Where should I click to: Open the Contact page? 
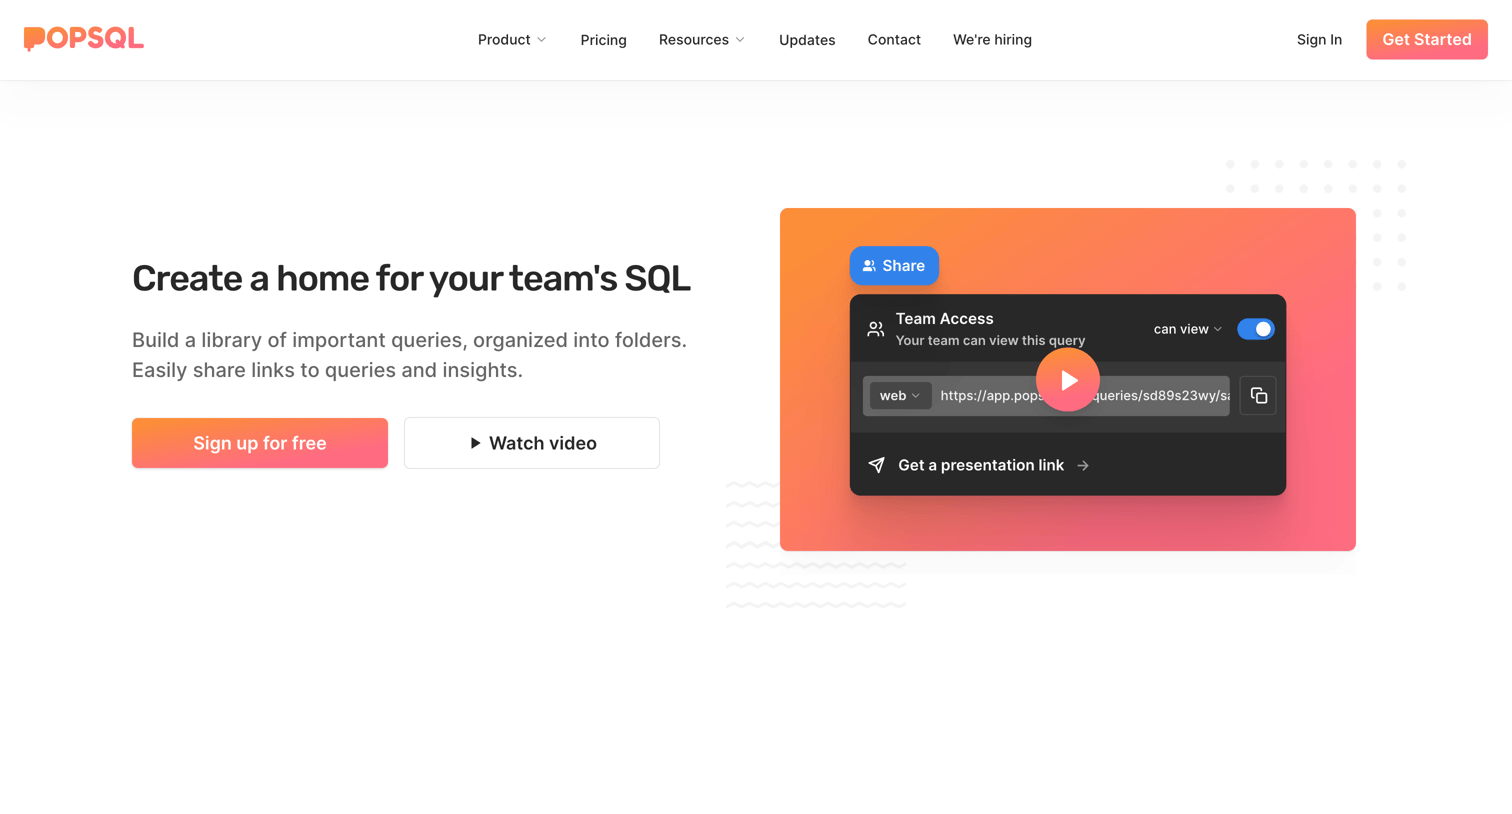pos(894,40)
